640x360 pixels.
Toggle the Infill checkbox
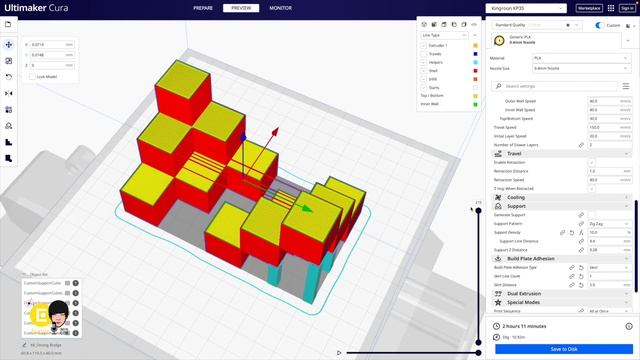click(x=424, y=79)
